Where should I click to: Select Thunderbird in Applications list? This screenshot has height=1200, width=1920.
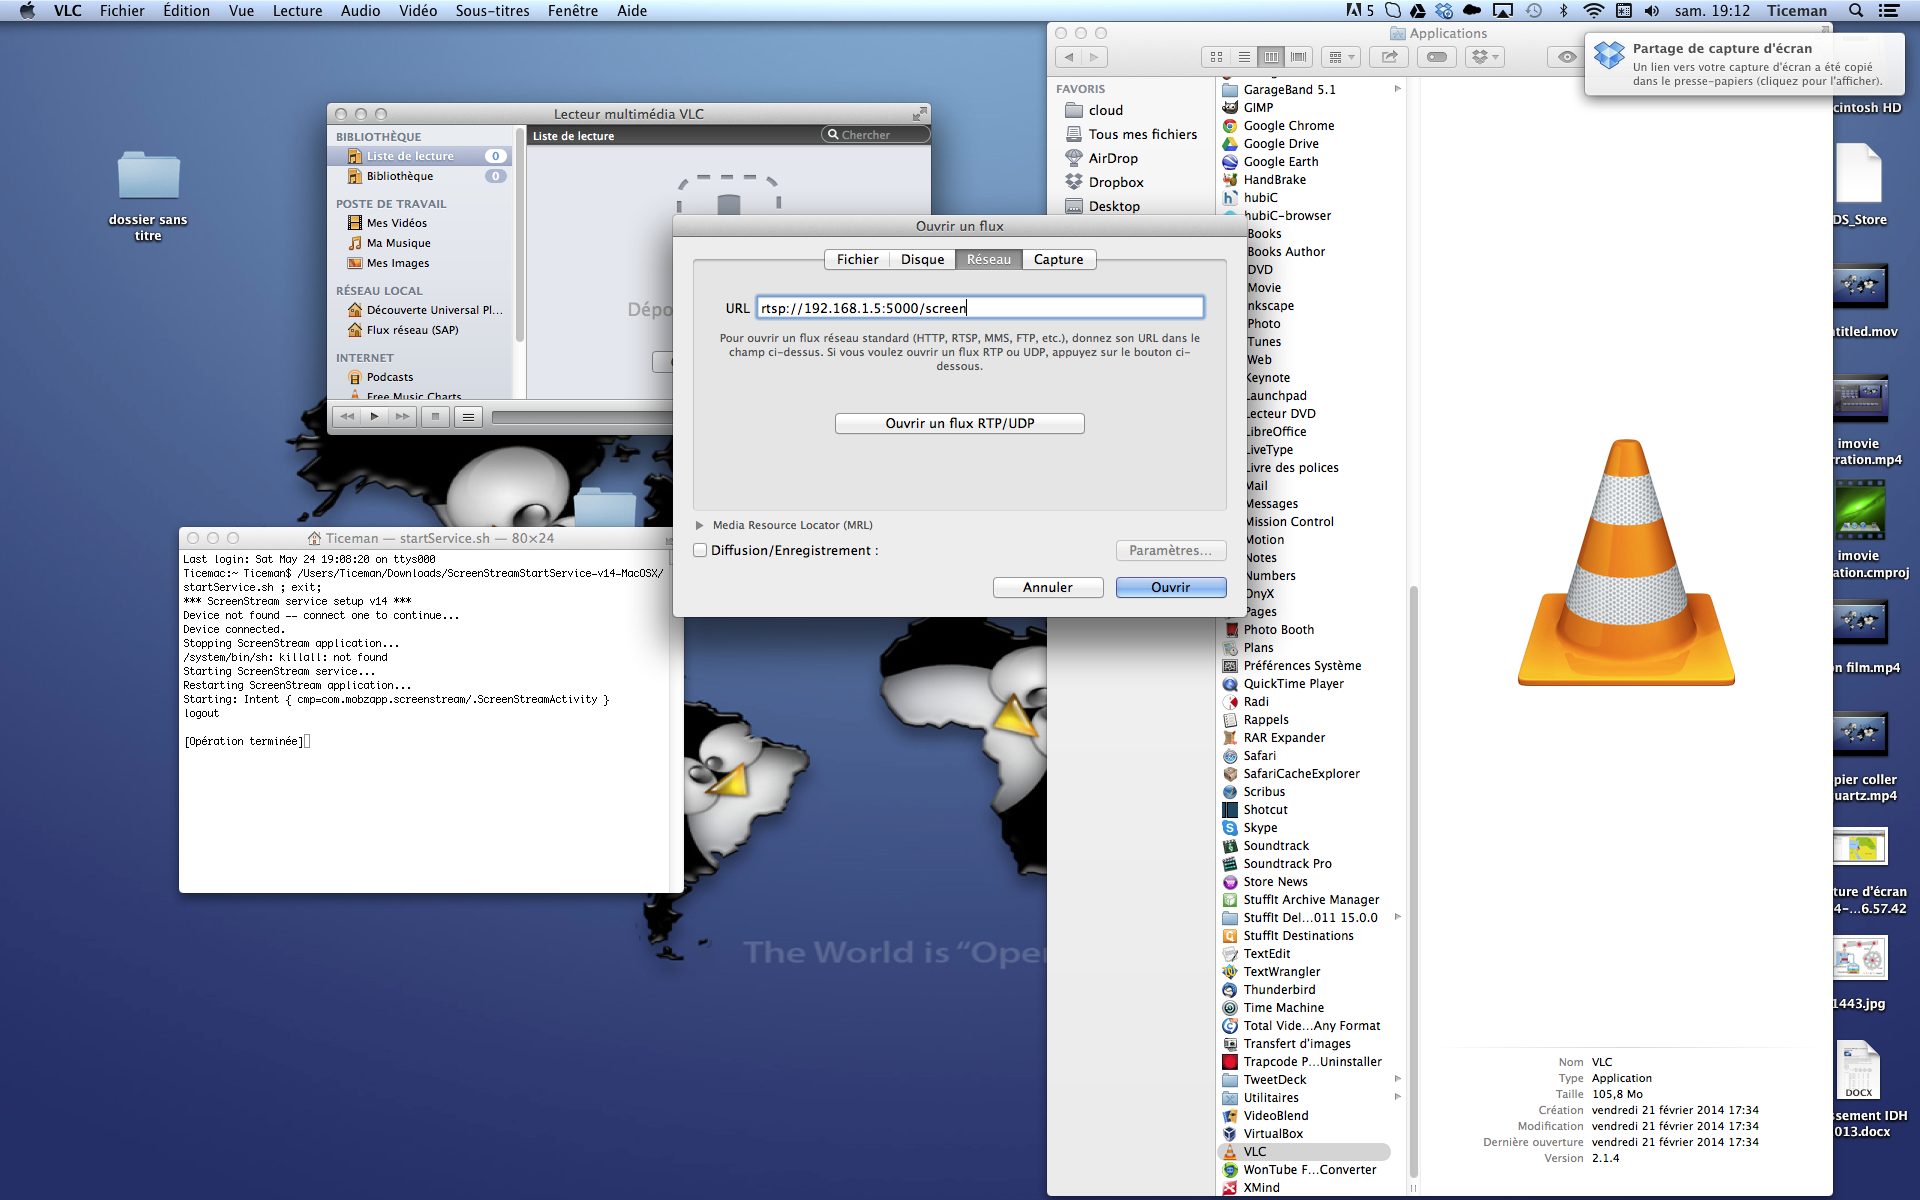pyautogui.click(x=1279, y=990)
